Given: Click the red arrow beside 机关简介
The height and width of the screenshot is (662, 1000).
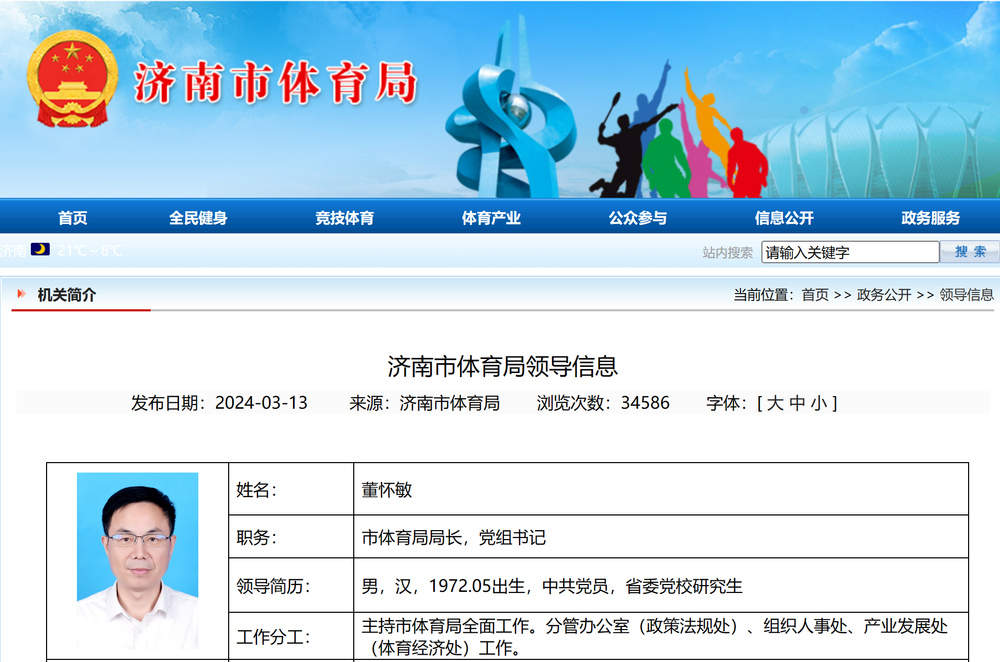Looking at the screenshot, I should point(22,293).
